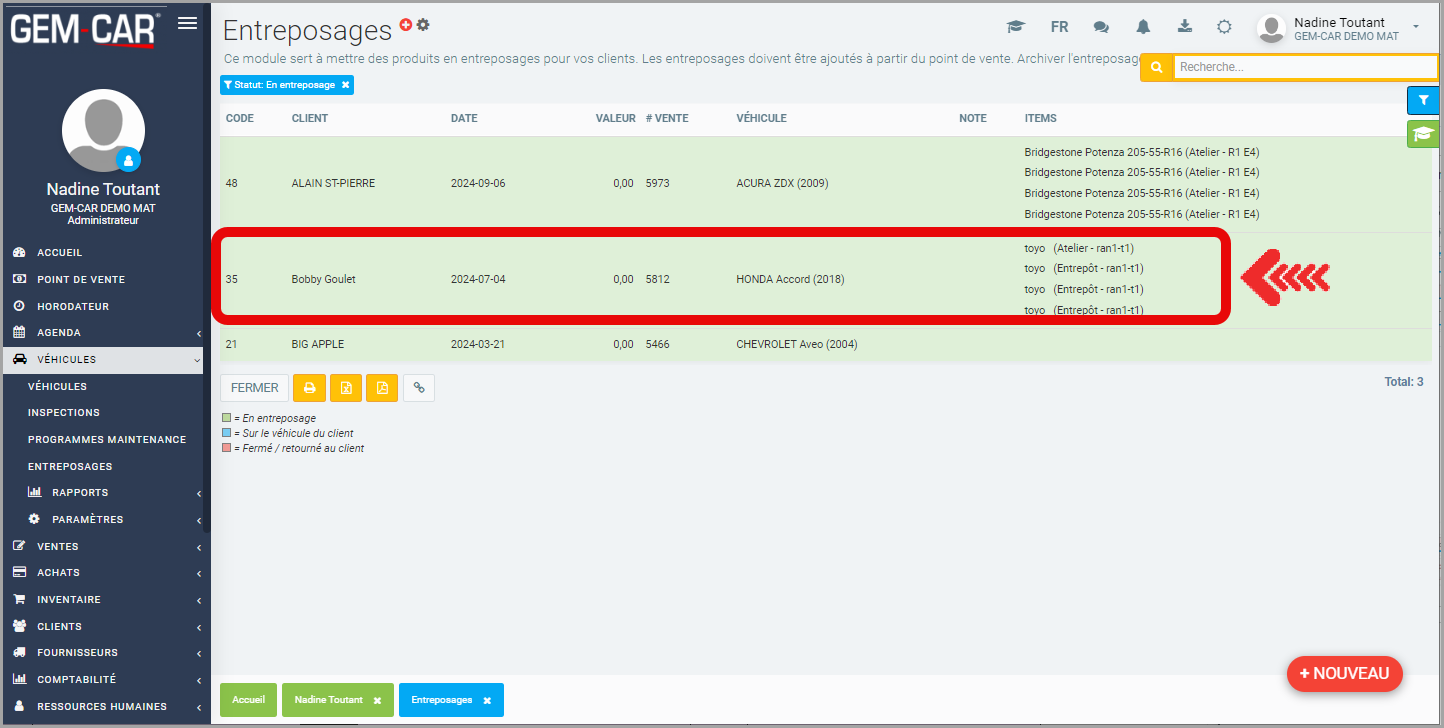Image resolution: width=1444 pixels, height=728 pixels.
Task: Click the print icon button
Action: click(x=310, y=388)
